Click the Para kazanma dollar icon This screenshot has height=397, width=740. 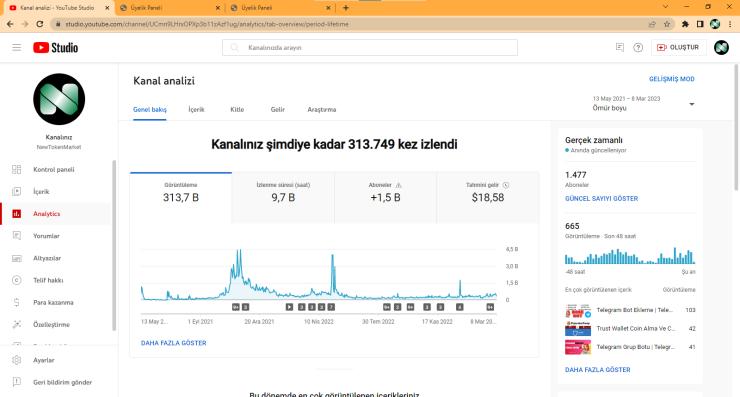(x=17, y=303)
